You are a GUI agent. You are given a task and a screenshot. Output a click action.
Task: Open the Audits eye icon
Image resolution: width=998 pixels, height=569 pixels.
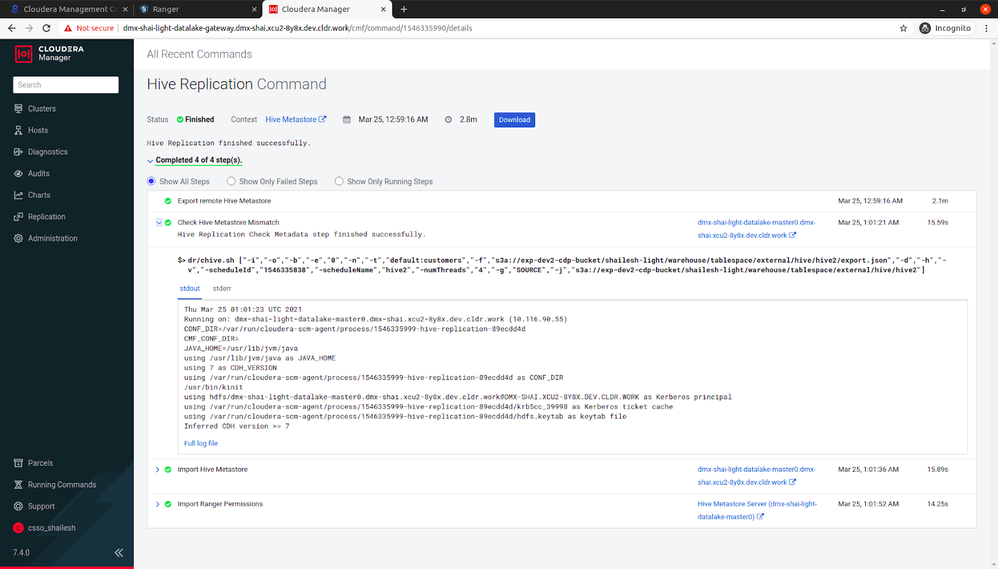point(18,174)
